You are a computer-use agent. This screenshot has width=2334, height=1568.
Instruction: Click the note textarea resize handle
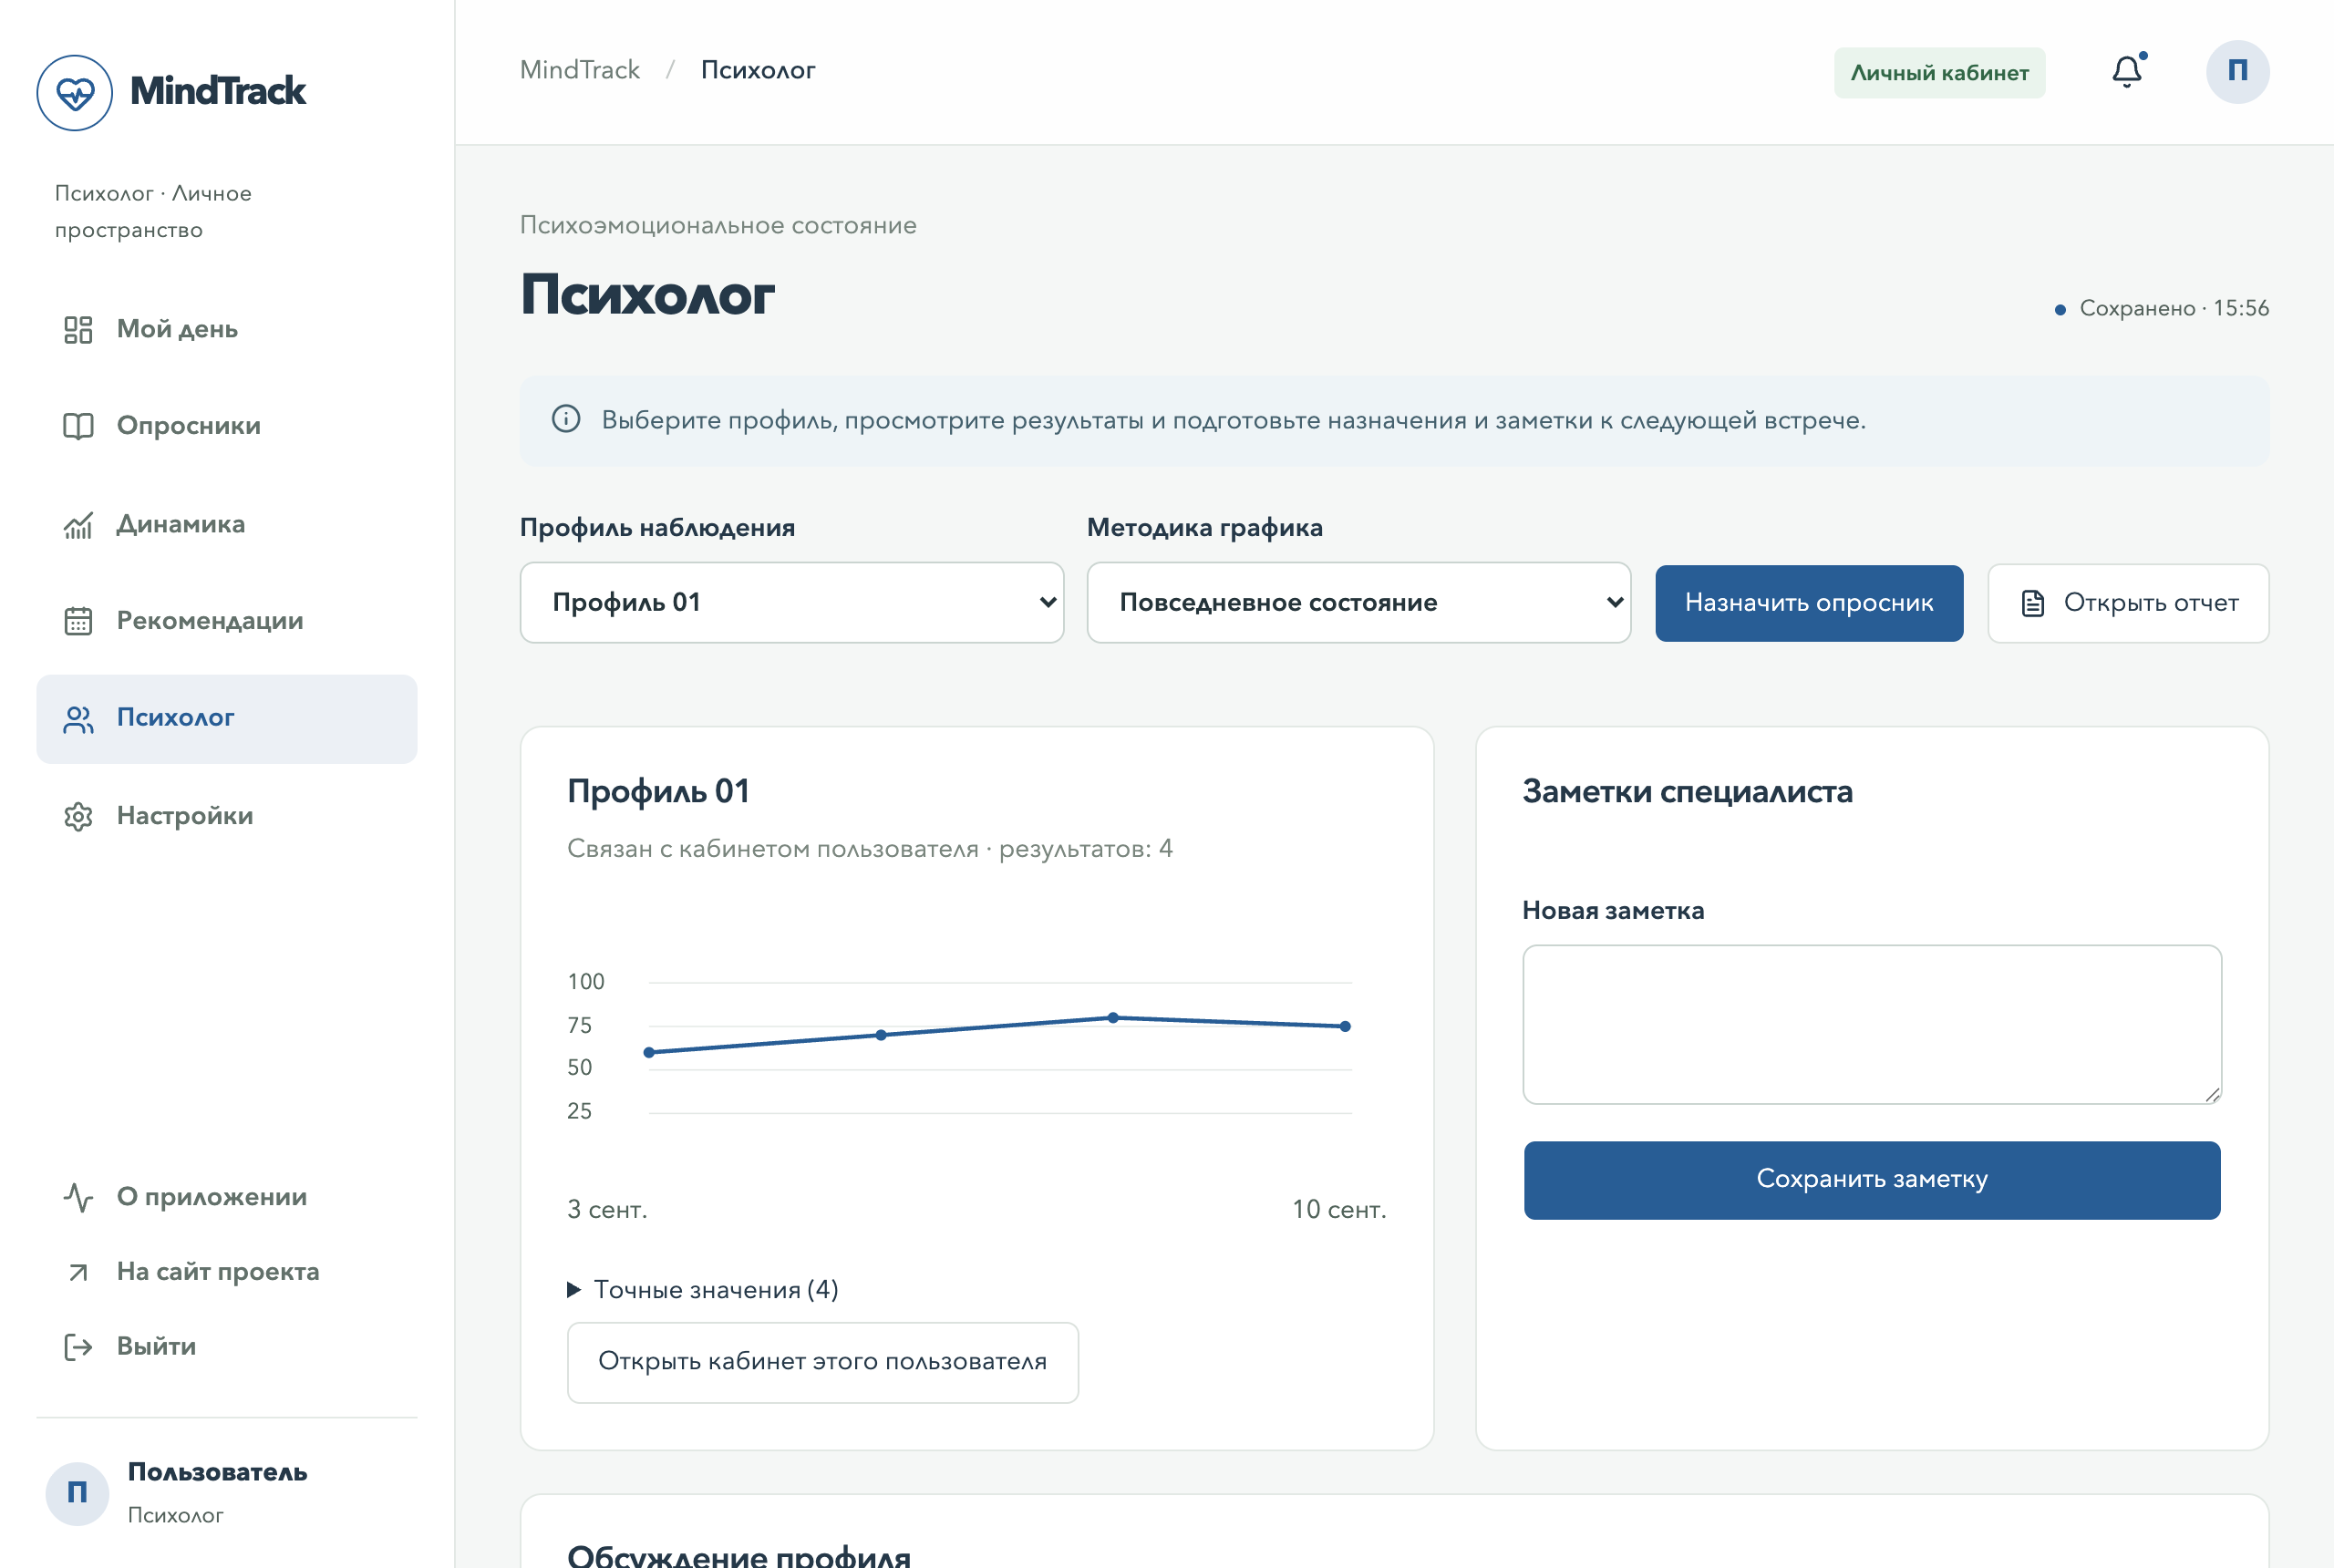click(2211, 1094)
